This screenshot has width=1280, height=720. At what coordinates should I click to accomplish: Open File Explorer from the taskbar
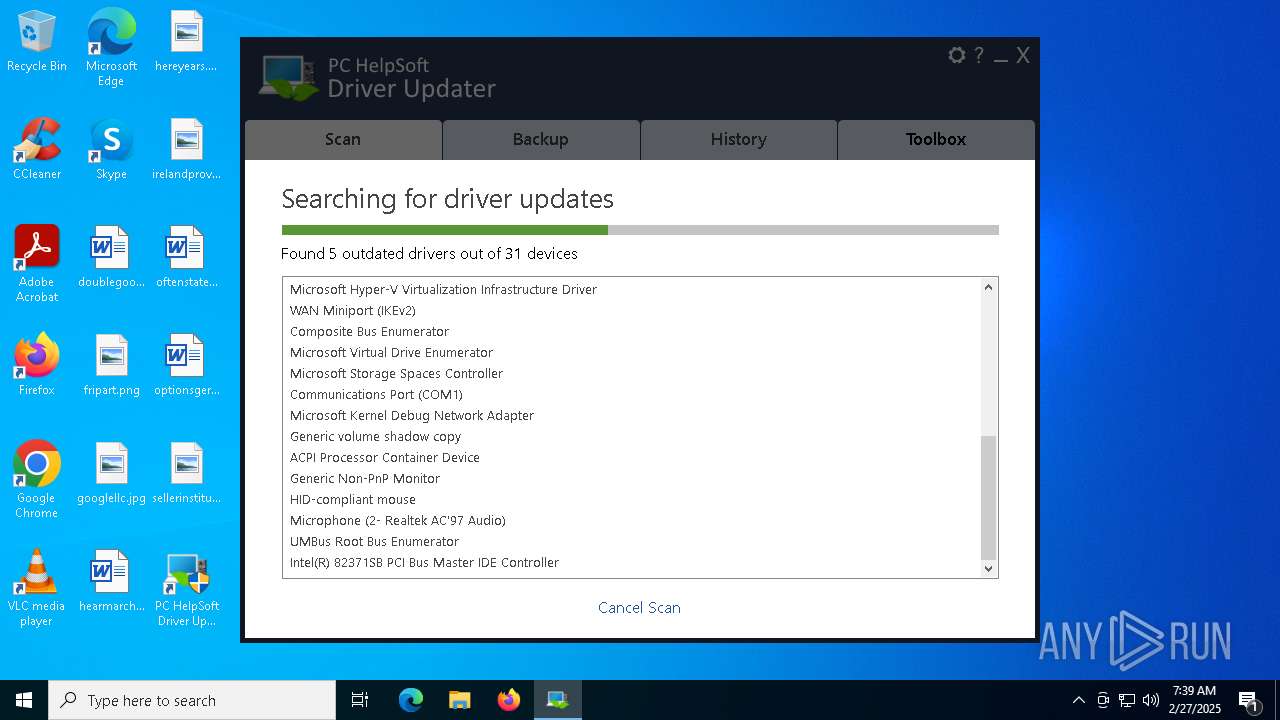459,700
